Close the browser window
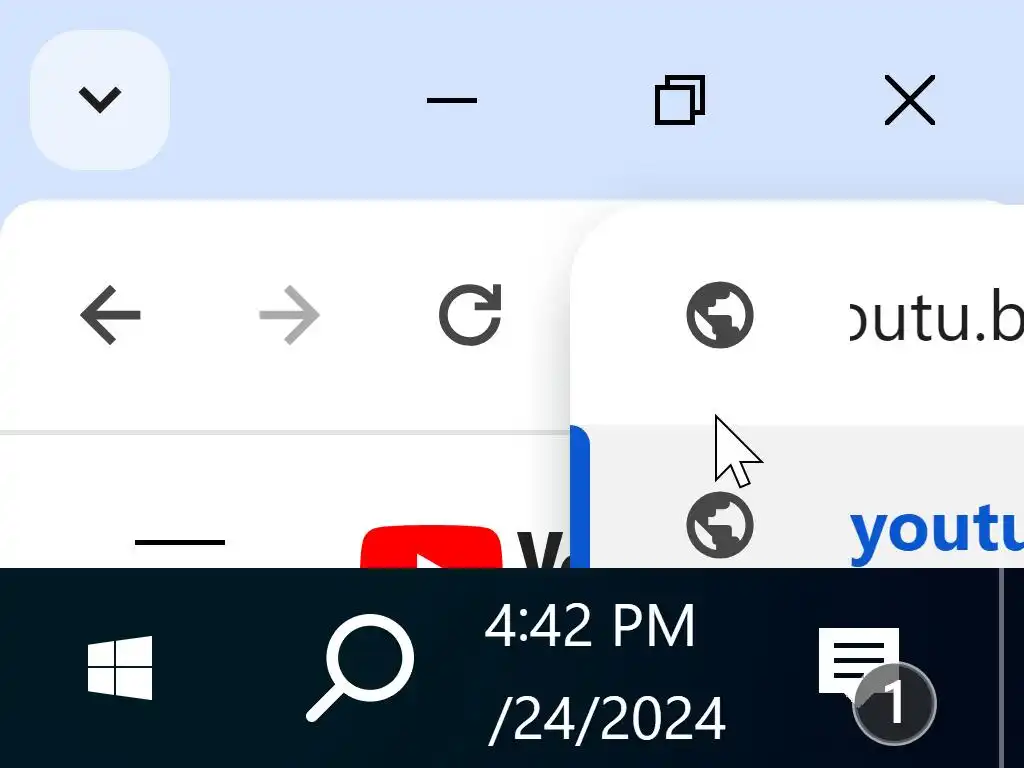Screen dimensions: 1024x768 click(x=910, y=100)
